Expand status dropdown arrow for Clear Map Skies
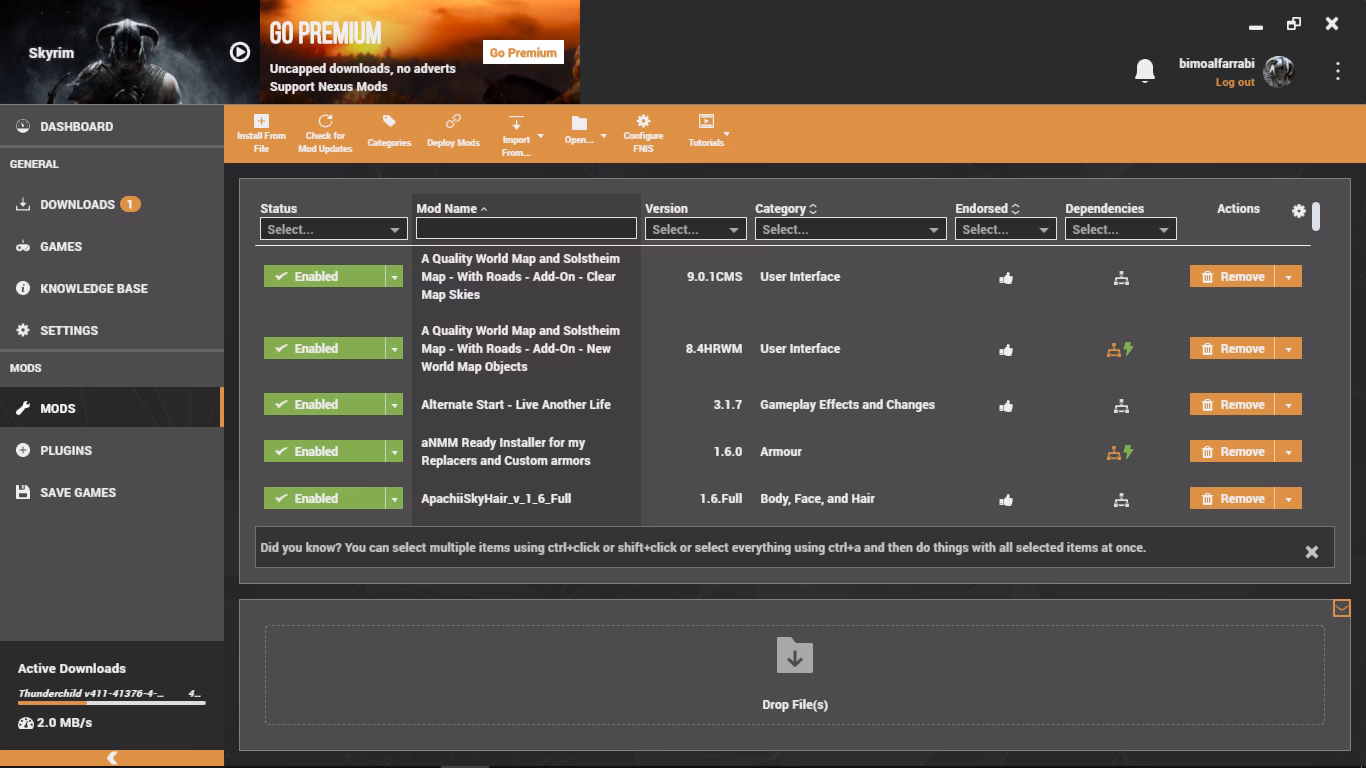This screenshot has height=768, width=1366. pyautogui.click(x=395, y=277)
